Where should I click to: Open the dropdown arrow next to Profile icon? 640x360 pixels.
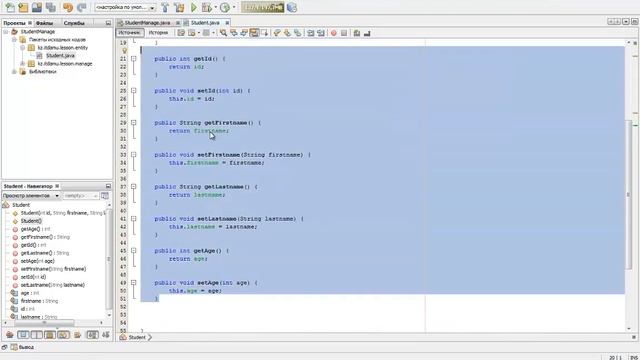234,7
